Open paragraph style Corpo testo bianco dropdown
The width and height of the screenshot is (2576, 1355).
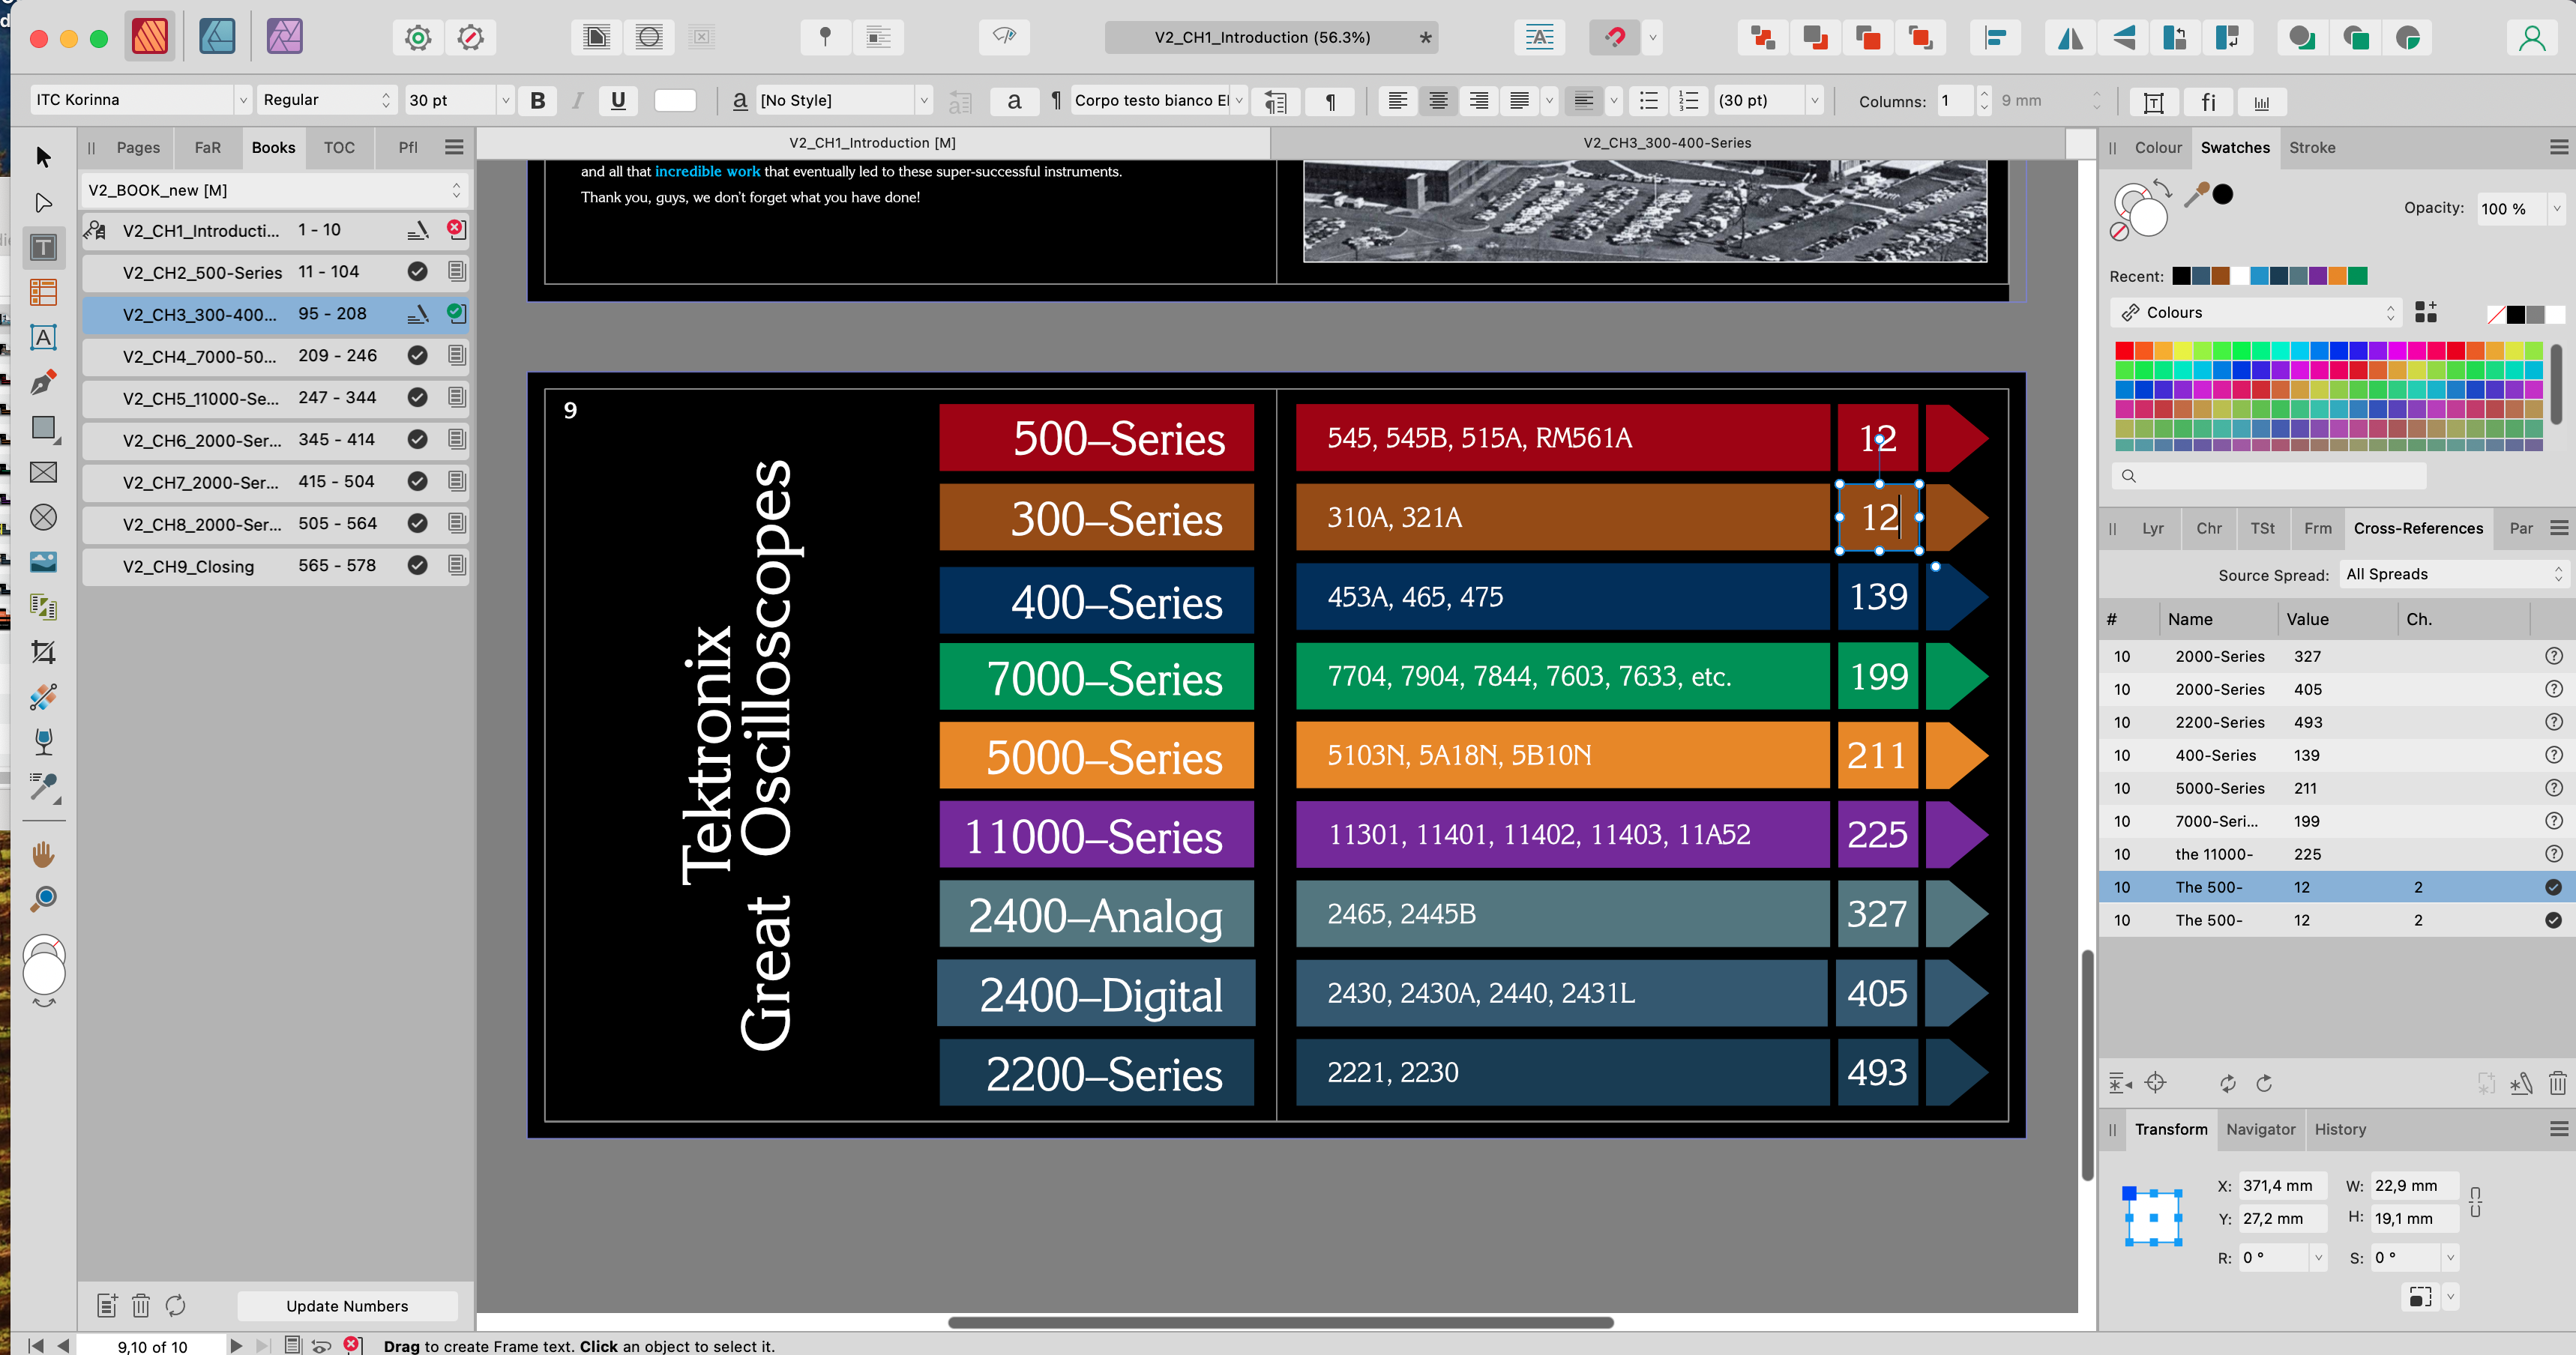1158,100
